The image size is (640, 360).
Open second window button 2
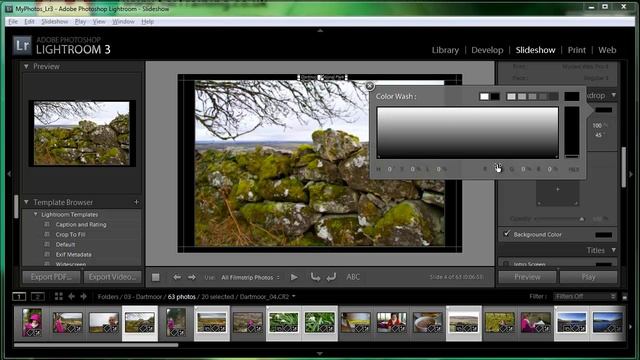38,297
